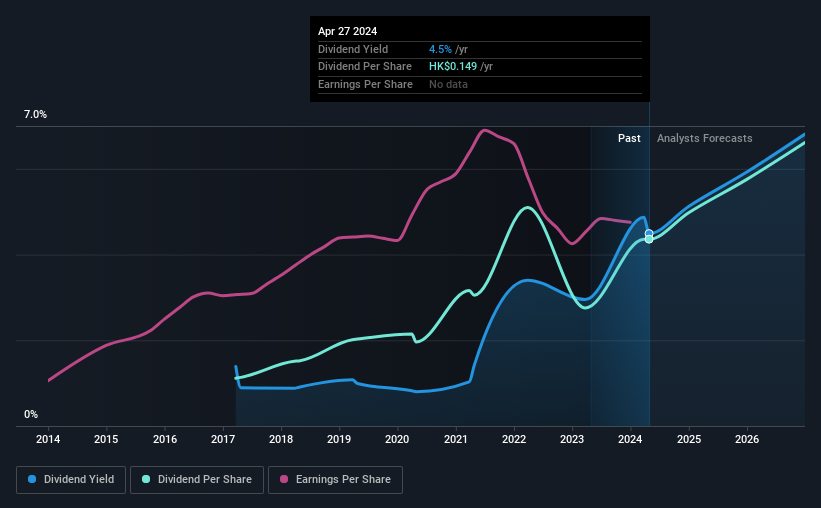The width and height of the screenshot is (821, 508).
Task: Select the 2020 label on the x-axis
Action: [x=397, y=439]
